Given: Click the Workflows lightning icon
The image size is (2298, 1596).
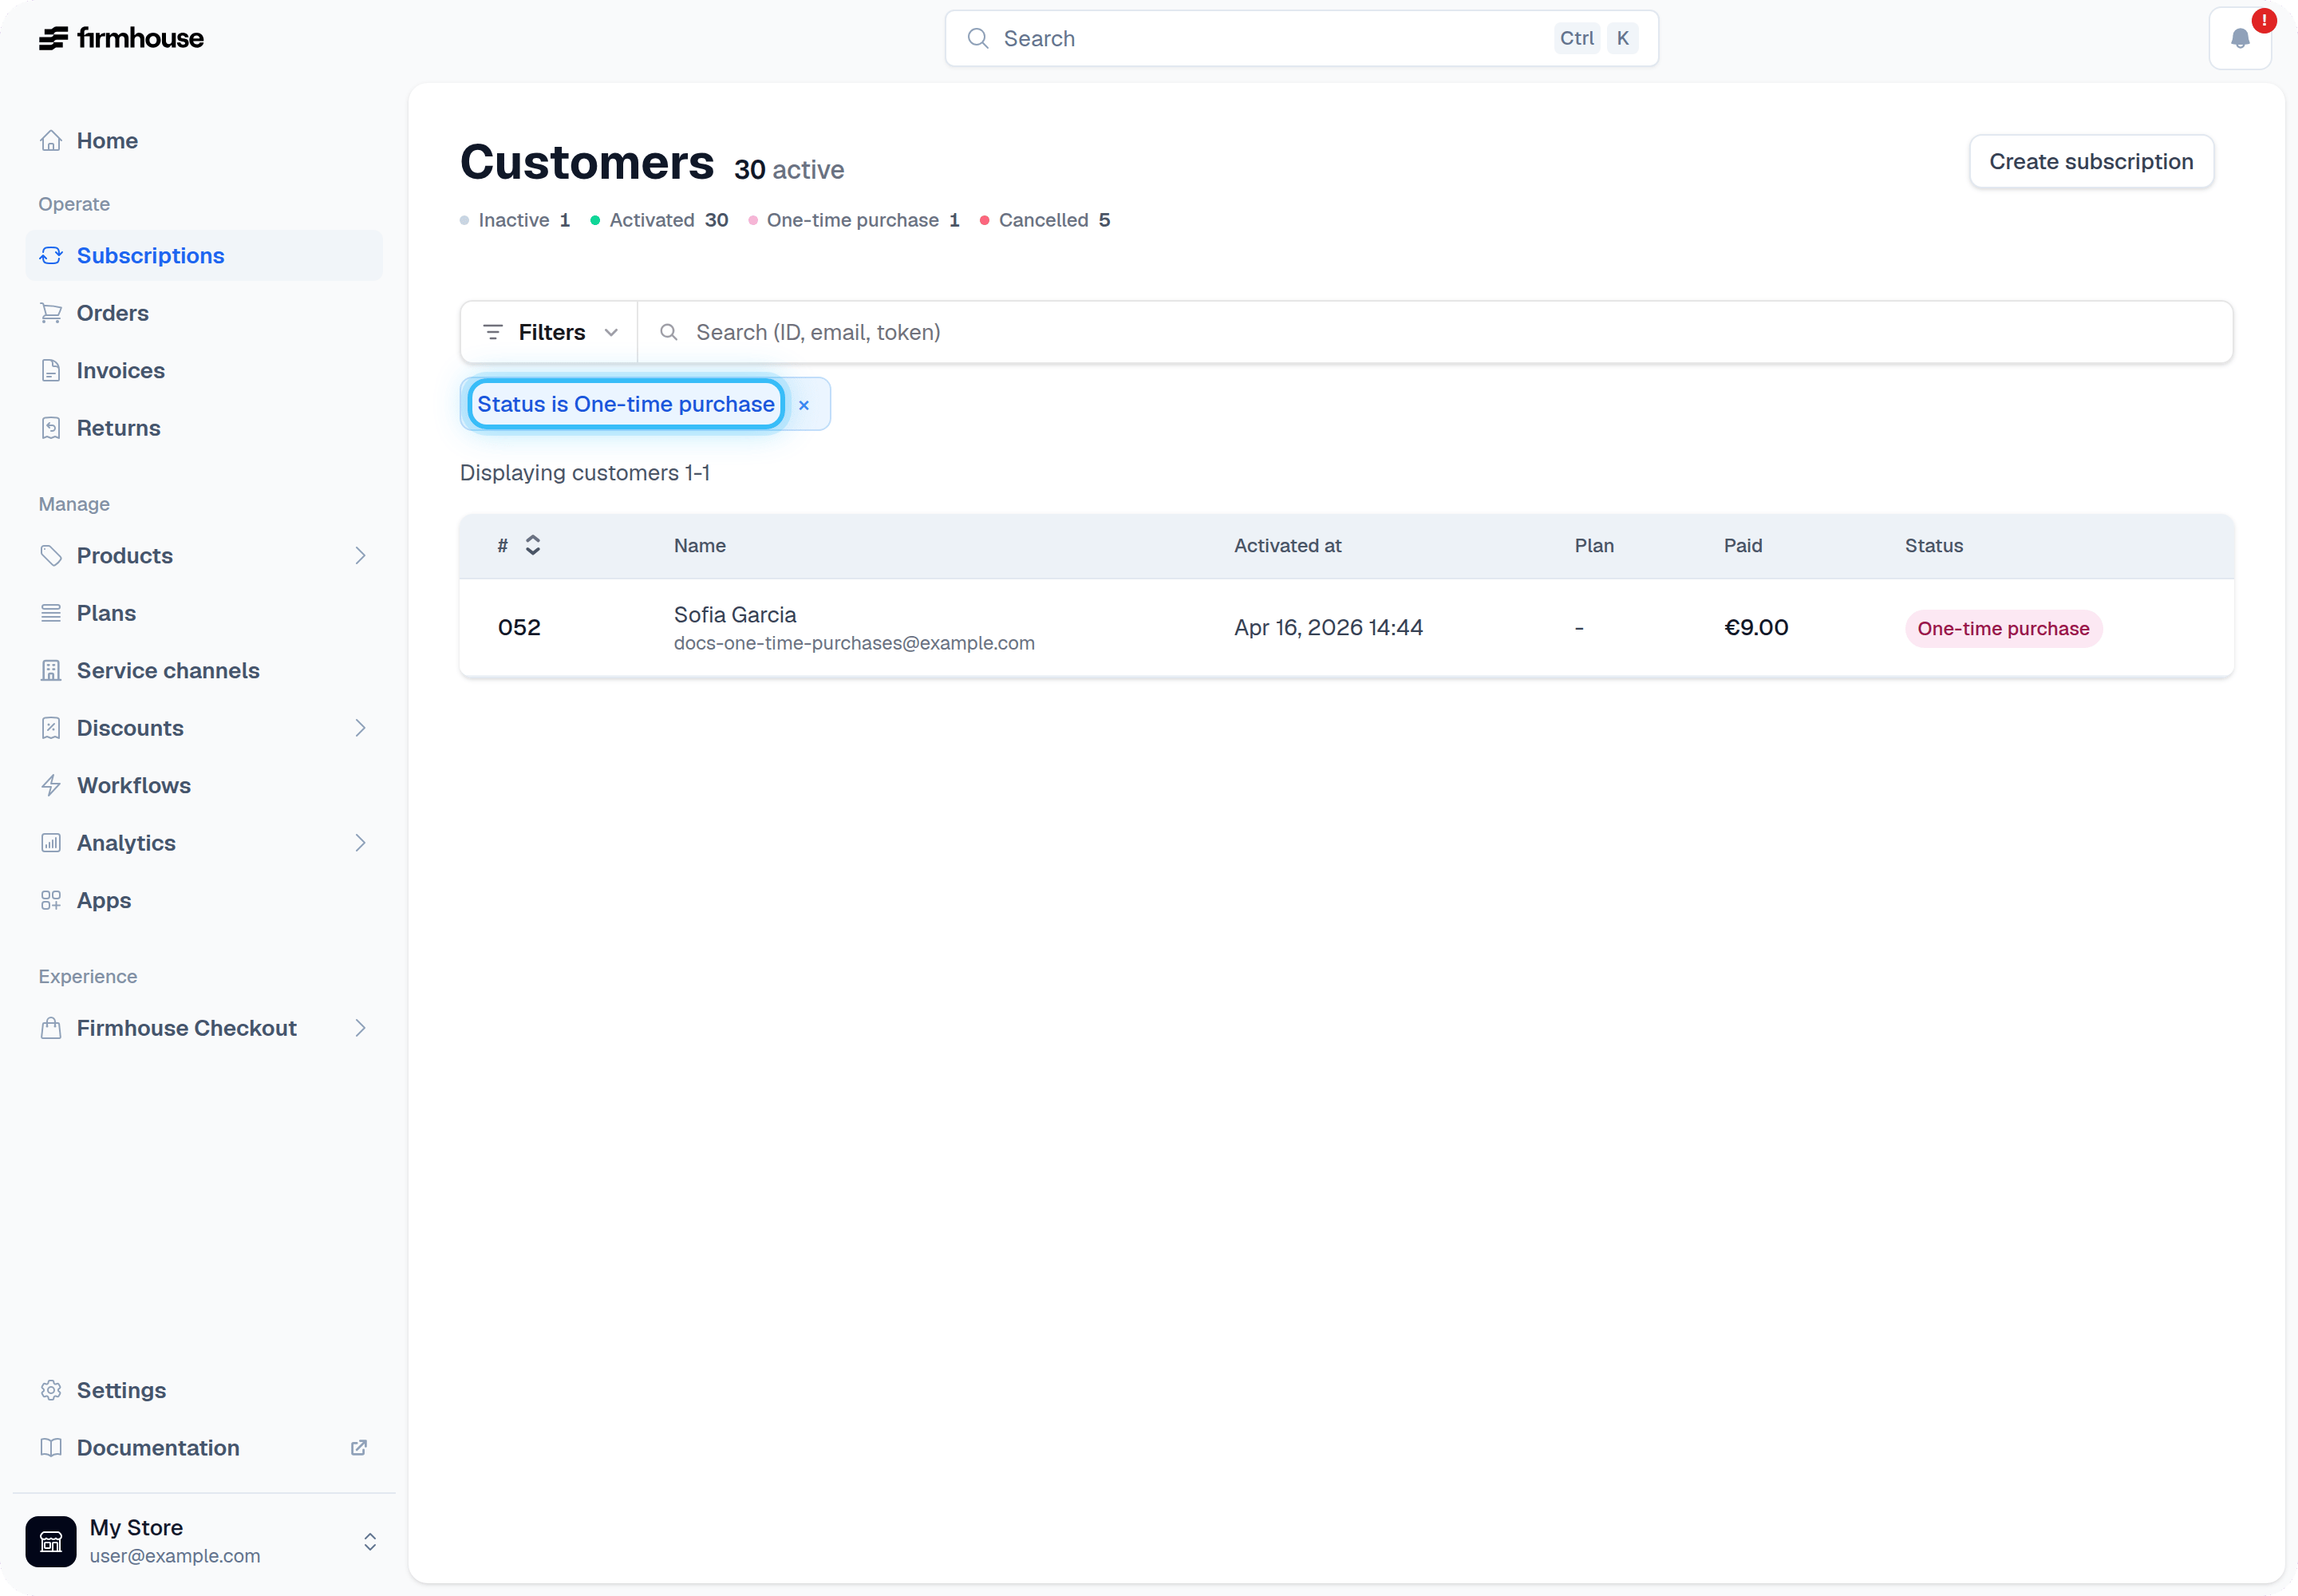Looking at the screenshot, I should click(x=51, y=786).
